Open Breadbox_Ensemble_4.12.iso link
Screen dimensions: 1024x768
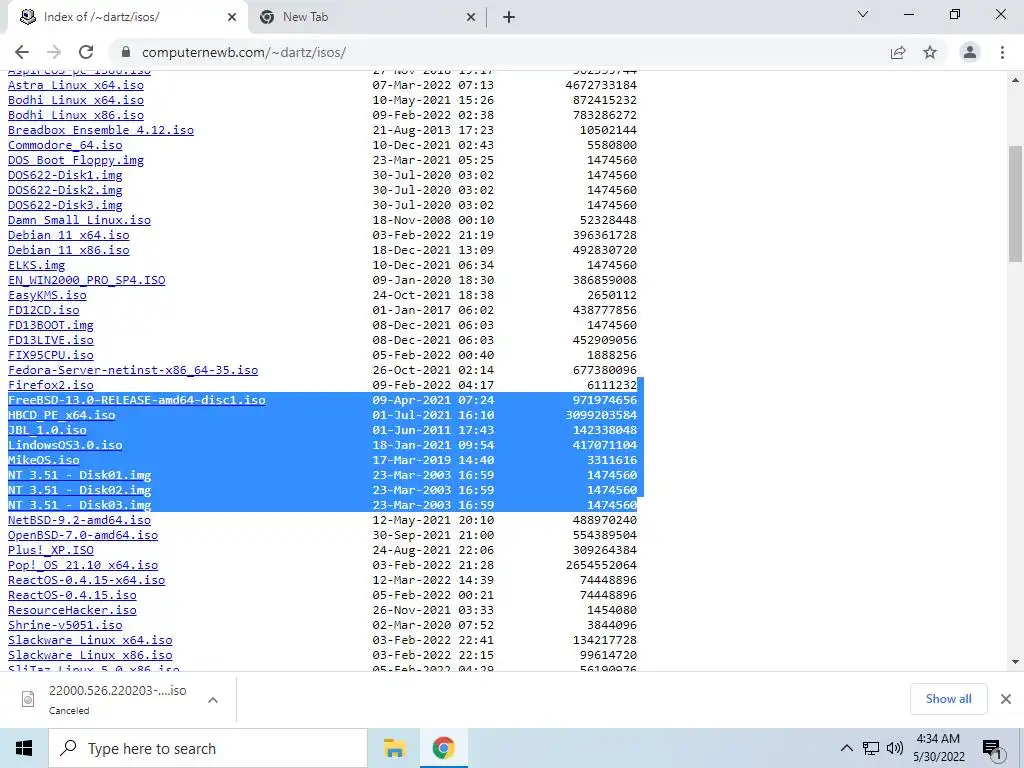click(x=101, y=130)
